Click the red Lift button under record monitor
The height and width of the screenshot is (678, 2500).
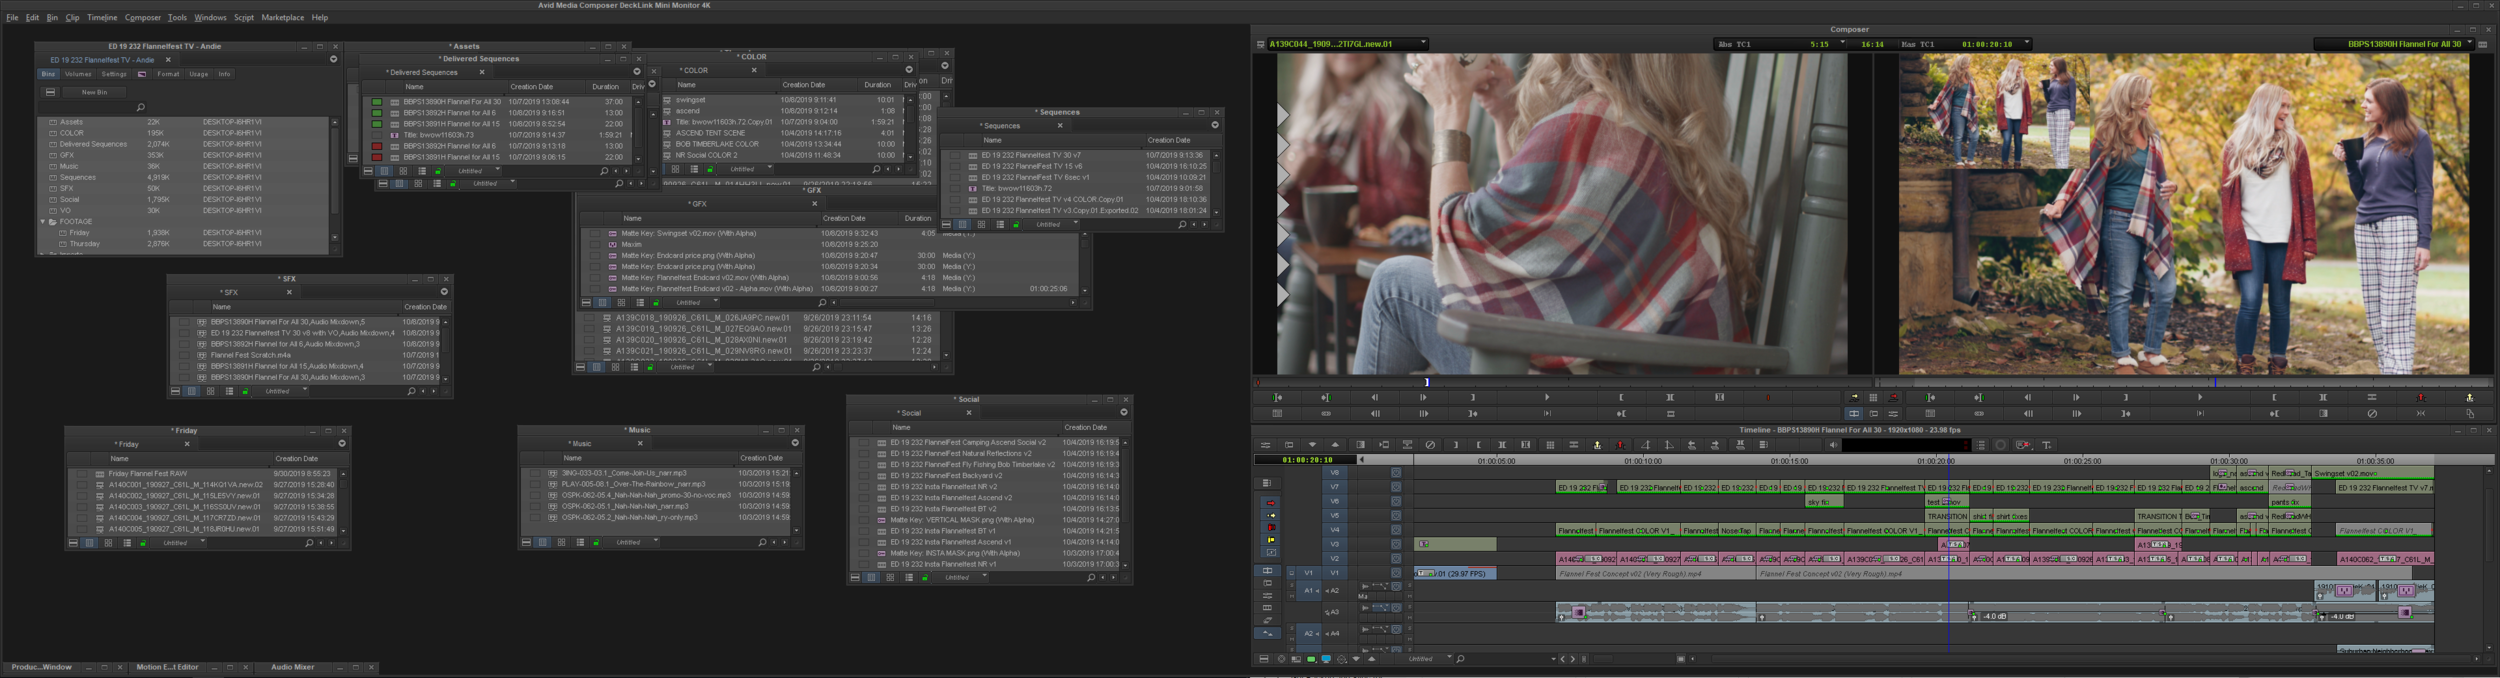(2420, 398)
